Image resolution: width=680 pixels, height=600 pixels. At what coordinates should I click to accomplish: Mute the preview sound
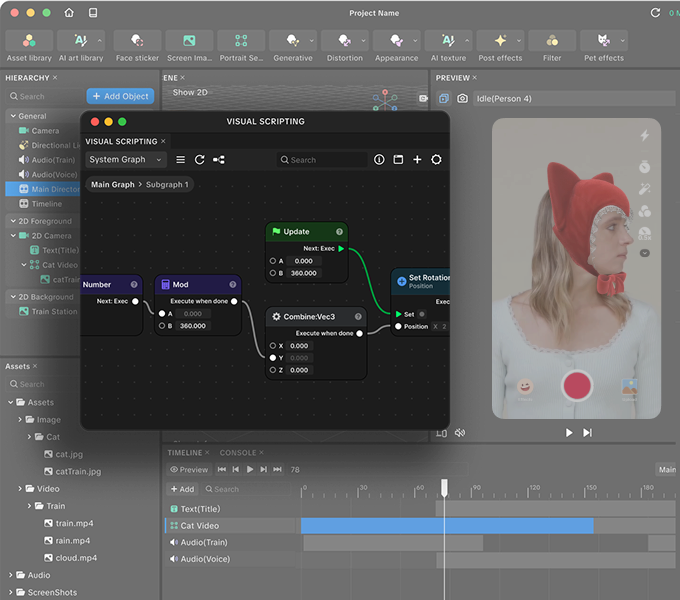point(460,433)
